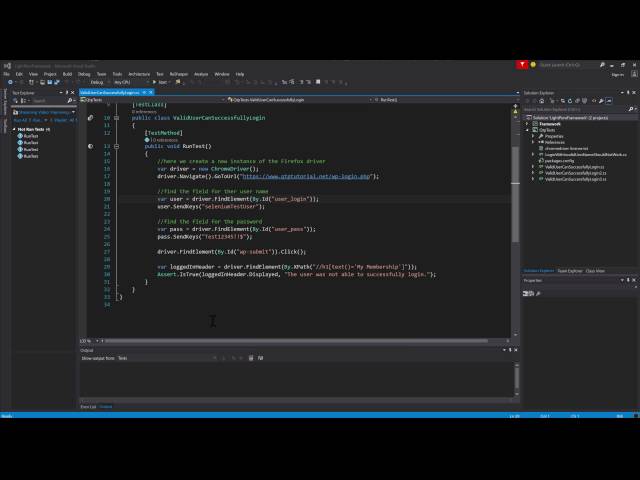
Task: Open the File menu
Action: (6, 74)
